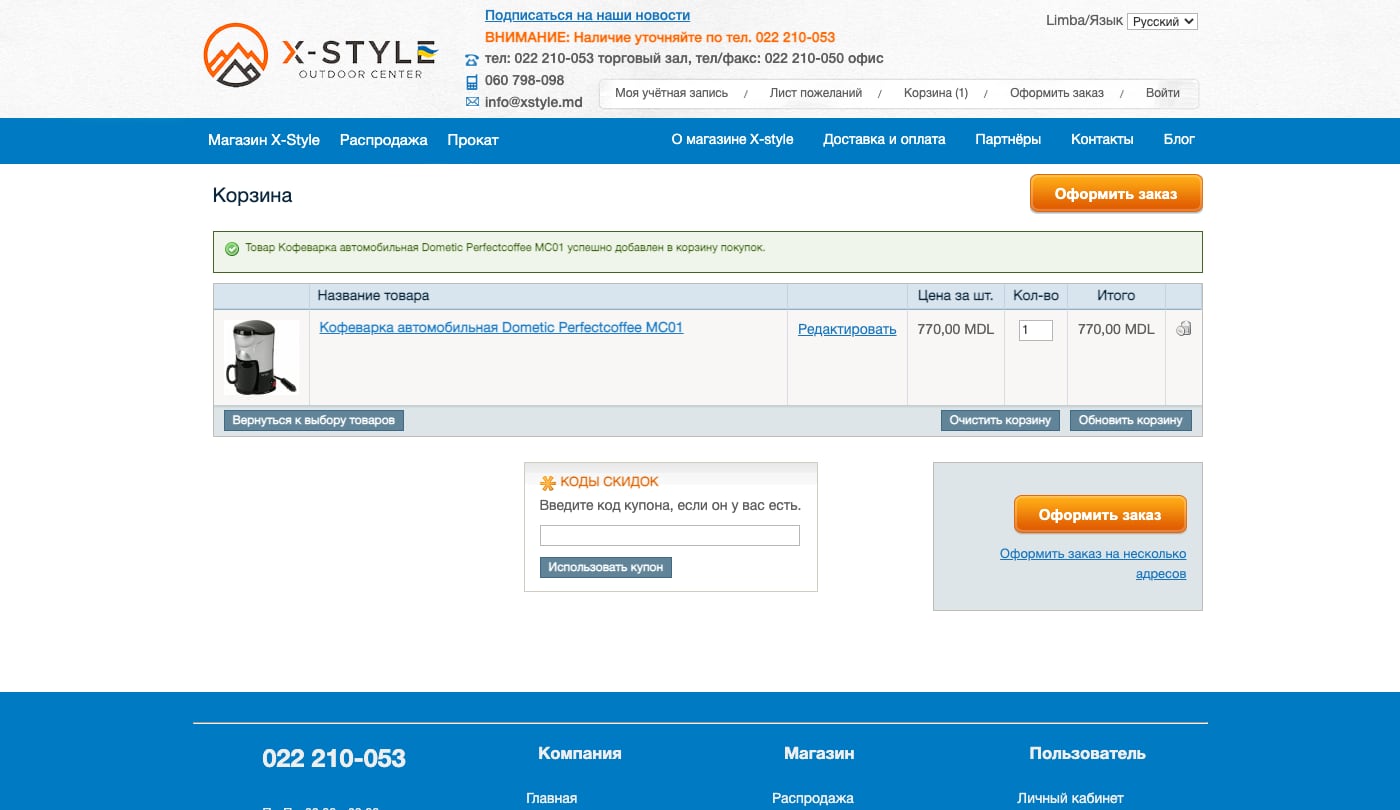
Task: Click the coupon code input field
Action: tap(670, 536)
